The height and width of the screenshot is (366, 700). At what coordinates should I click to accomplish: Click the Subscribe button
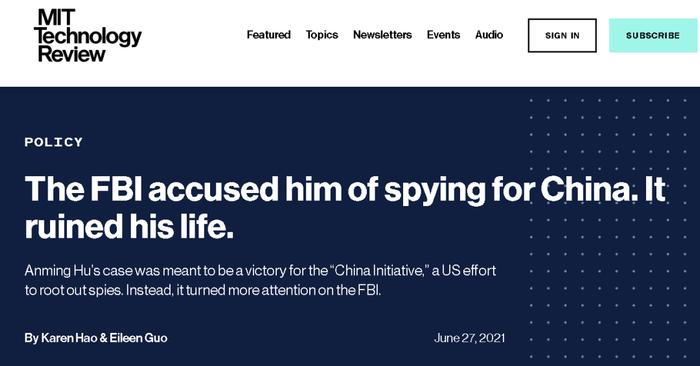[x=653, y=35]
